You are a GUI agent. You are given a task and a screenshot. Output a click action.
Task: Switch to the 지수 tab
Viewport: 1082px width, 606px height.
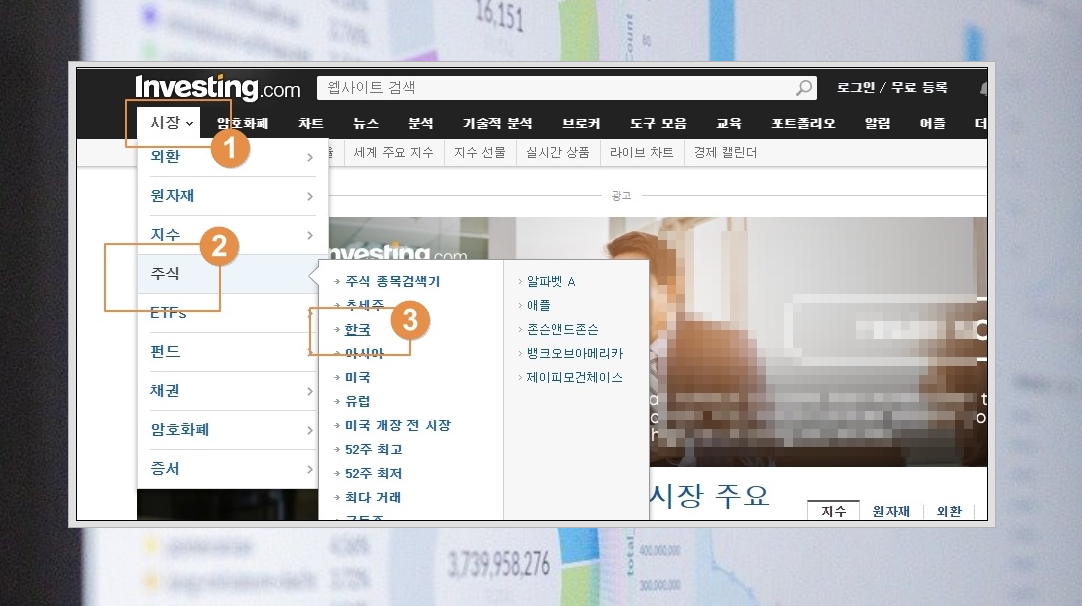833,511
